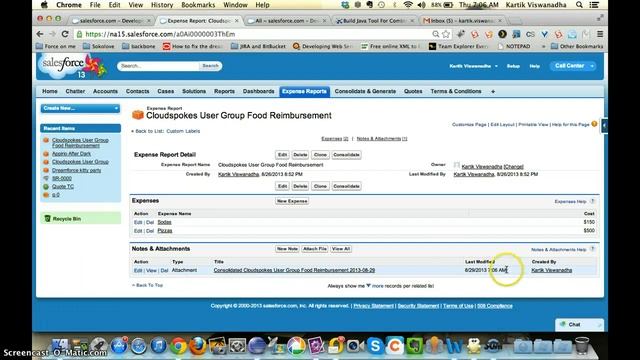This screenshot has width=640, height=360.
Task: Open the Expense Reports tab
Action: [x=304, y=91]
